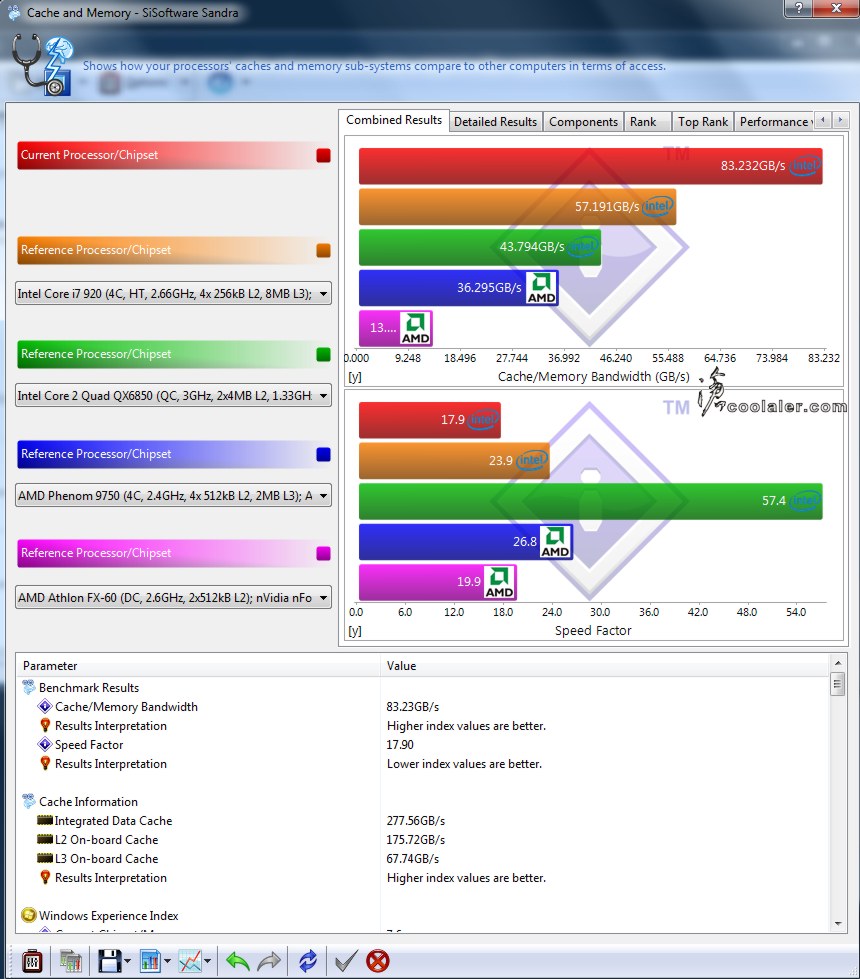Image resolution: width=860 pixels, height=979 pixels.
Task: Click the blue refresh arrows icon
Action: point(308,961)
